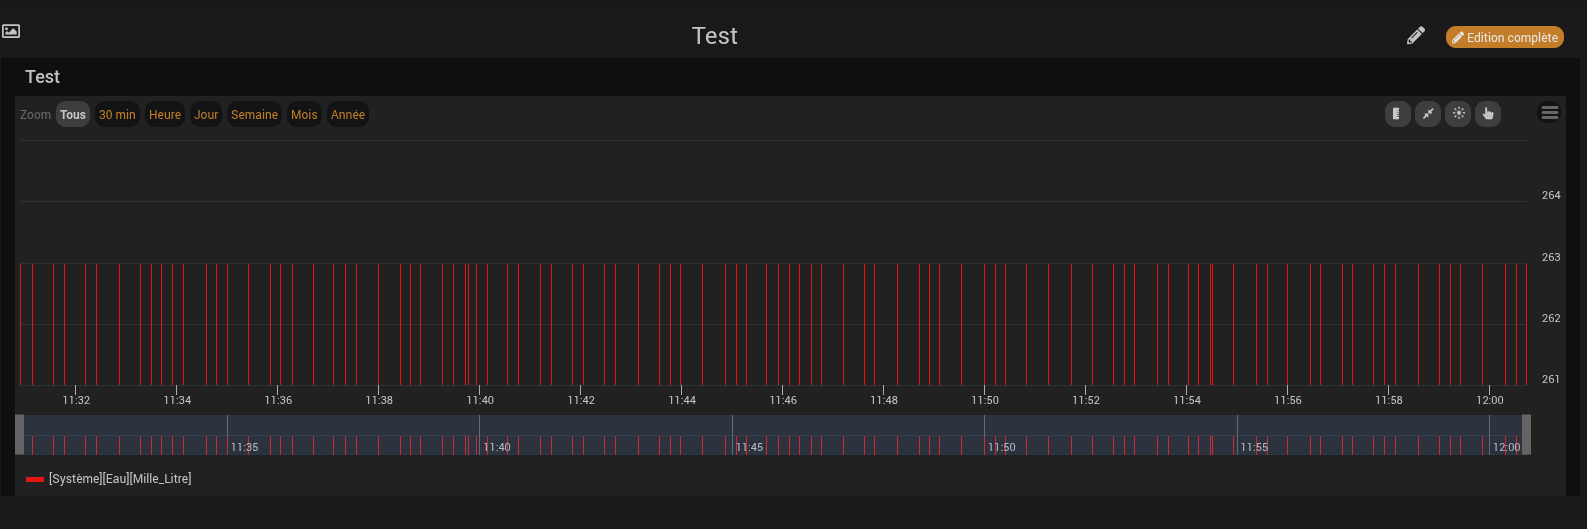Open Edition complète
The width and height of the screenshot is (1587, 529).
click(x=1505, y=37)
